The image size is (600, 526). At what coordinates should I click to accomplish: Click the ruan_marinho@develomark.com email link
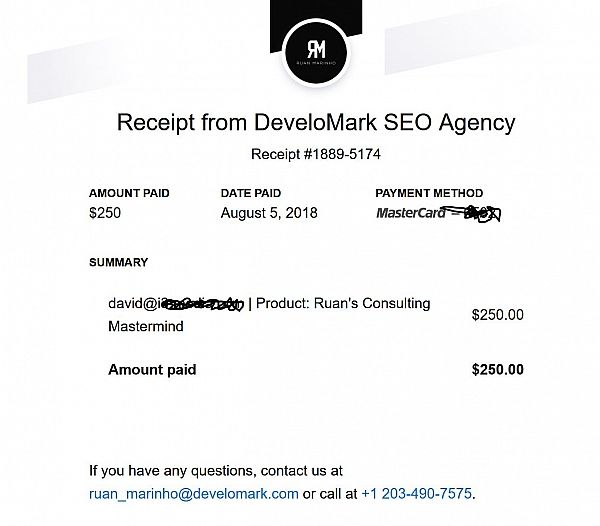(x=194, y=493)
